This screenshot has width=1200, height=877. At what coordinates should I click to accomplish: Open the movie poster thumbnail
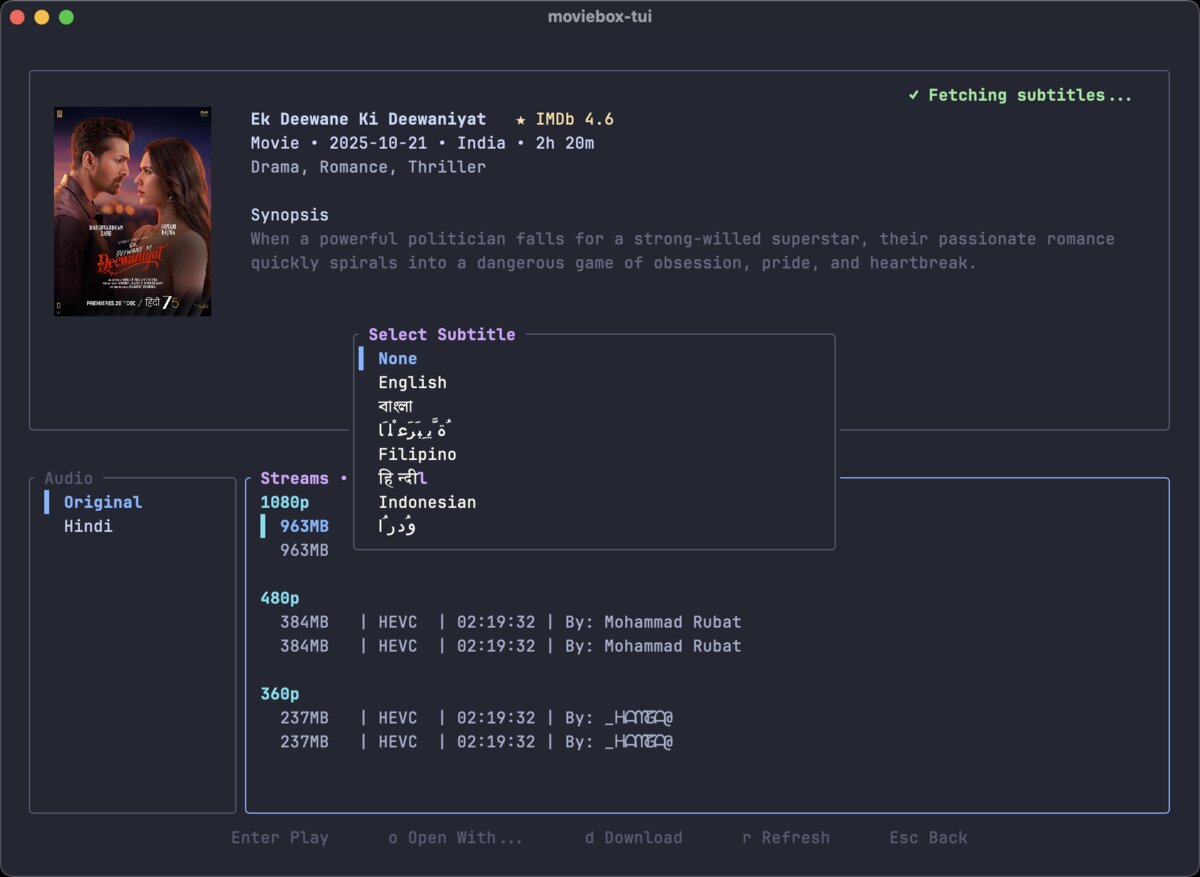pyautogui.click(x=132, y=212)
